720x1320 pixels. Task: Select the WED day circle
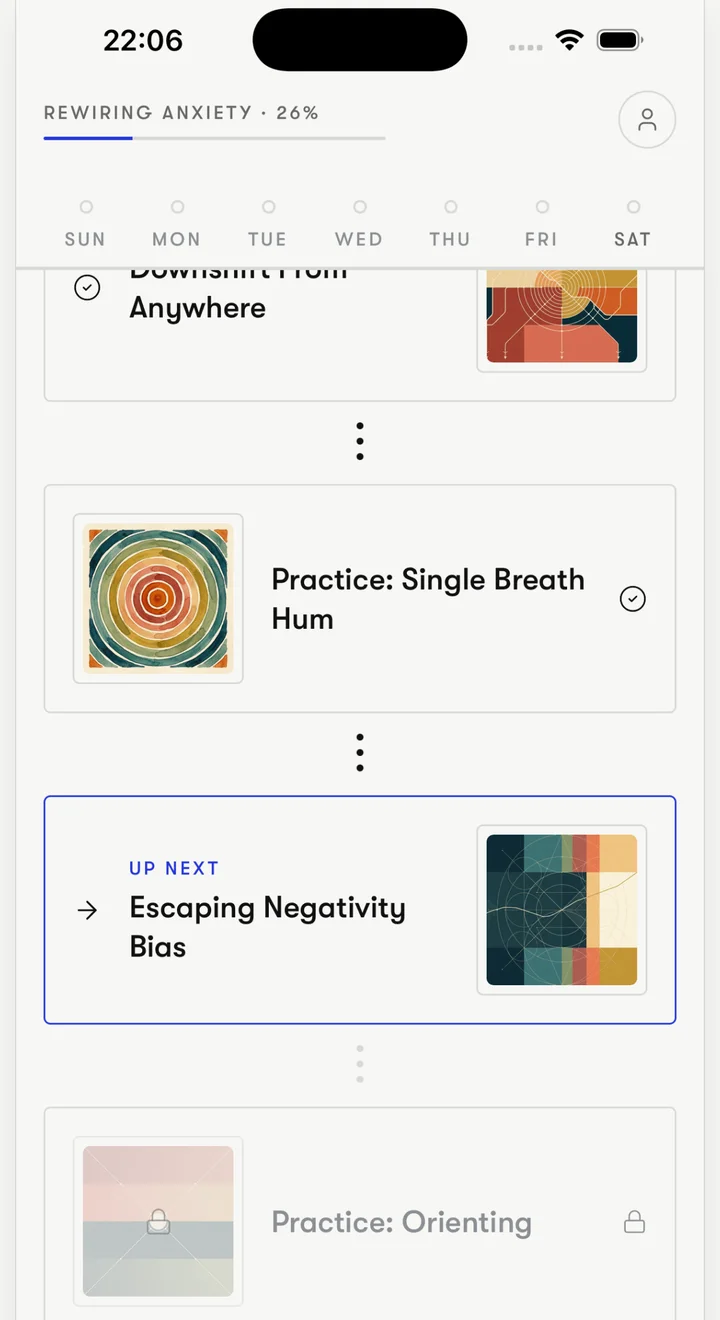pyautogui.click(x=360, y=207)
